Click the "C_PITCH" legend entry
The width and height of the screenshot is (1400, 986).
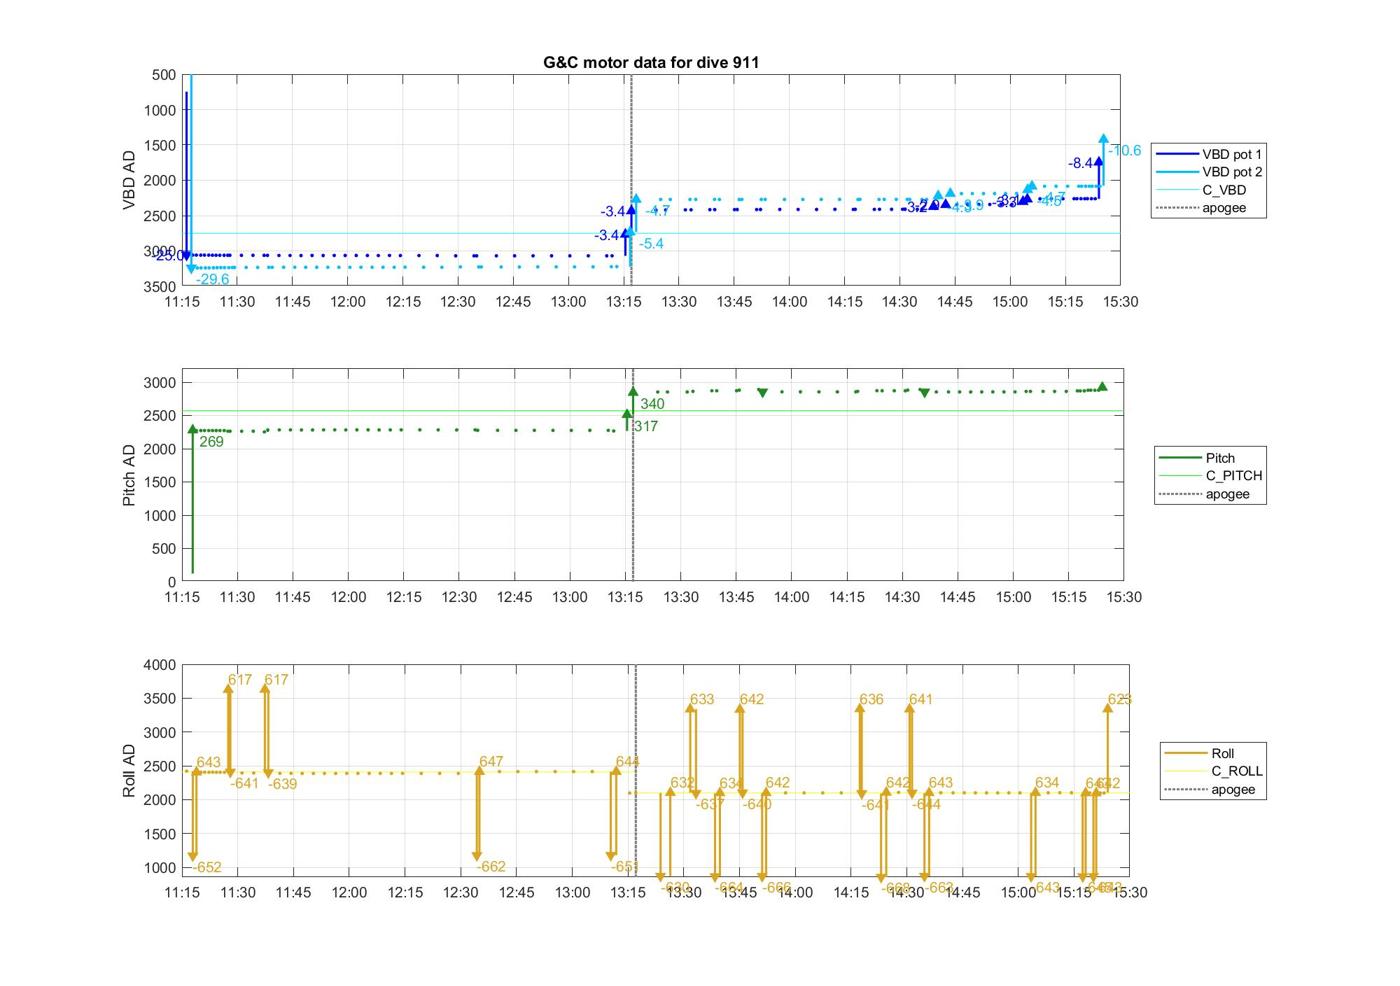(x=1211, y=476)
